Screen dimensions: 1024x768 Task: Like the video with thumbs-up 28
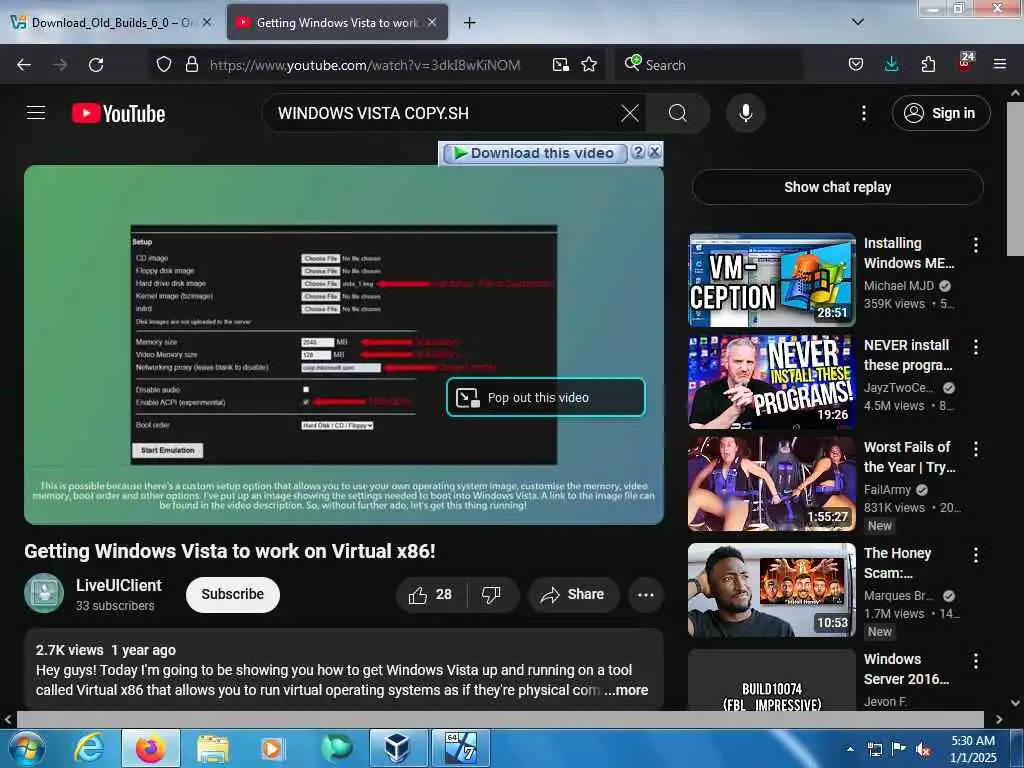[x=429, y=595]
